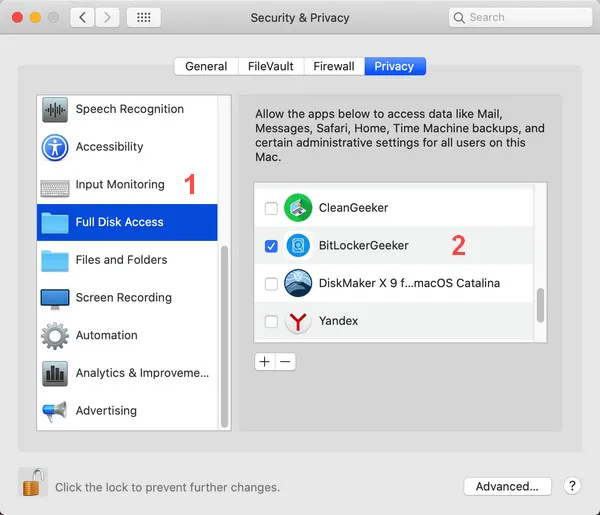This screenshot has height=515, width=600.
Task: Open the FileVault tab
Action: click(270, 66)
